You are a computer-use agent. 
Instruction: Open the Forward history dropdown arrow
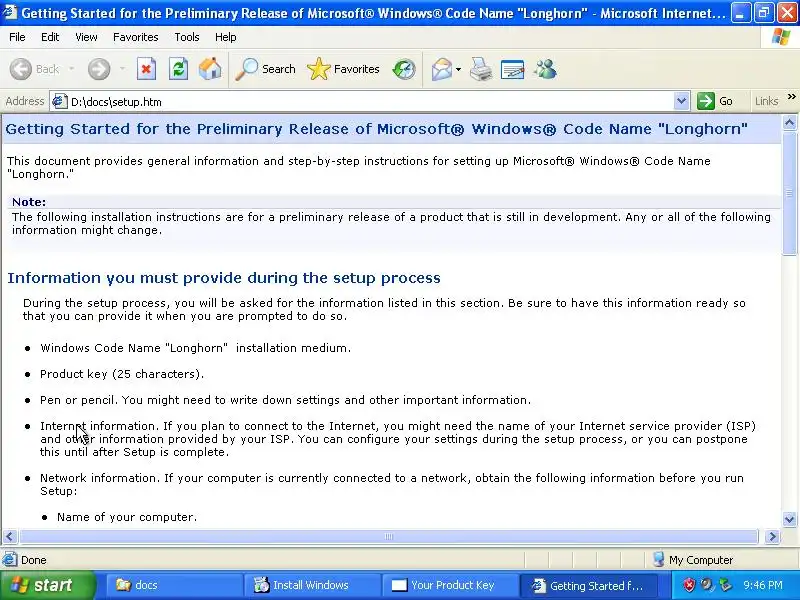pyautogui.click(x=122, y=69)
